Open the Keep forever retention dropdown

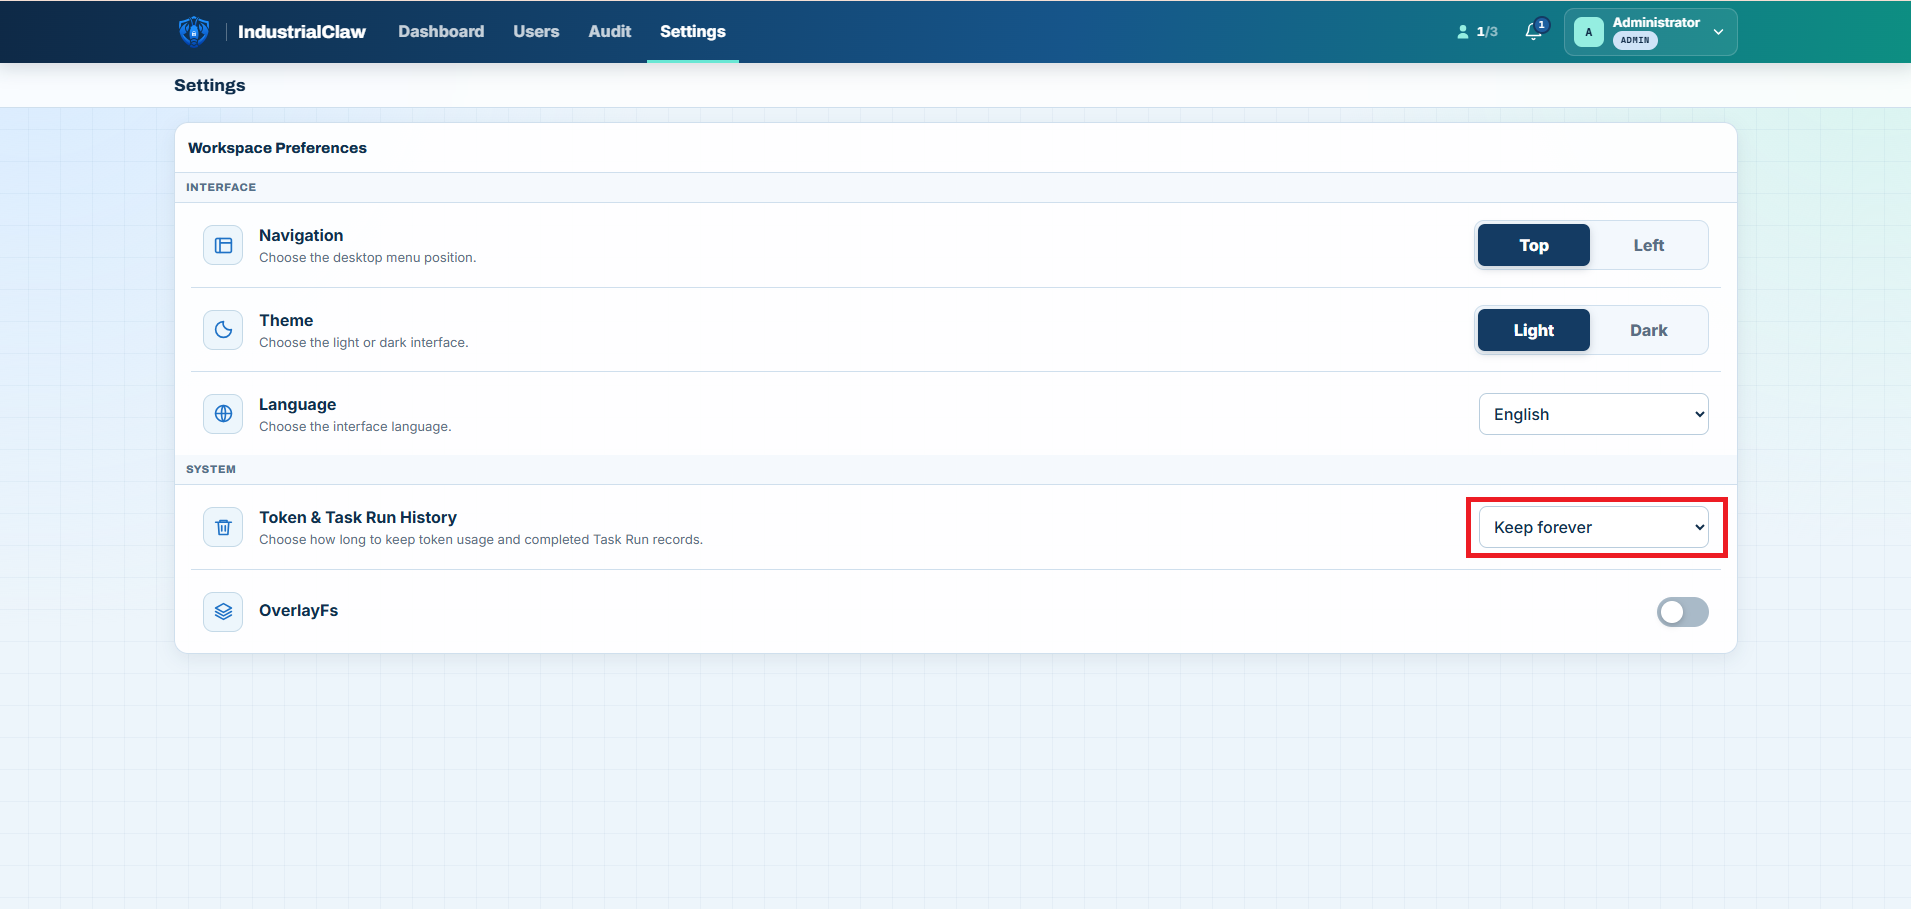click(x=1594, y=527)
